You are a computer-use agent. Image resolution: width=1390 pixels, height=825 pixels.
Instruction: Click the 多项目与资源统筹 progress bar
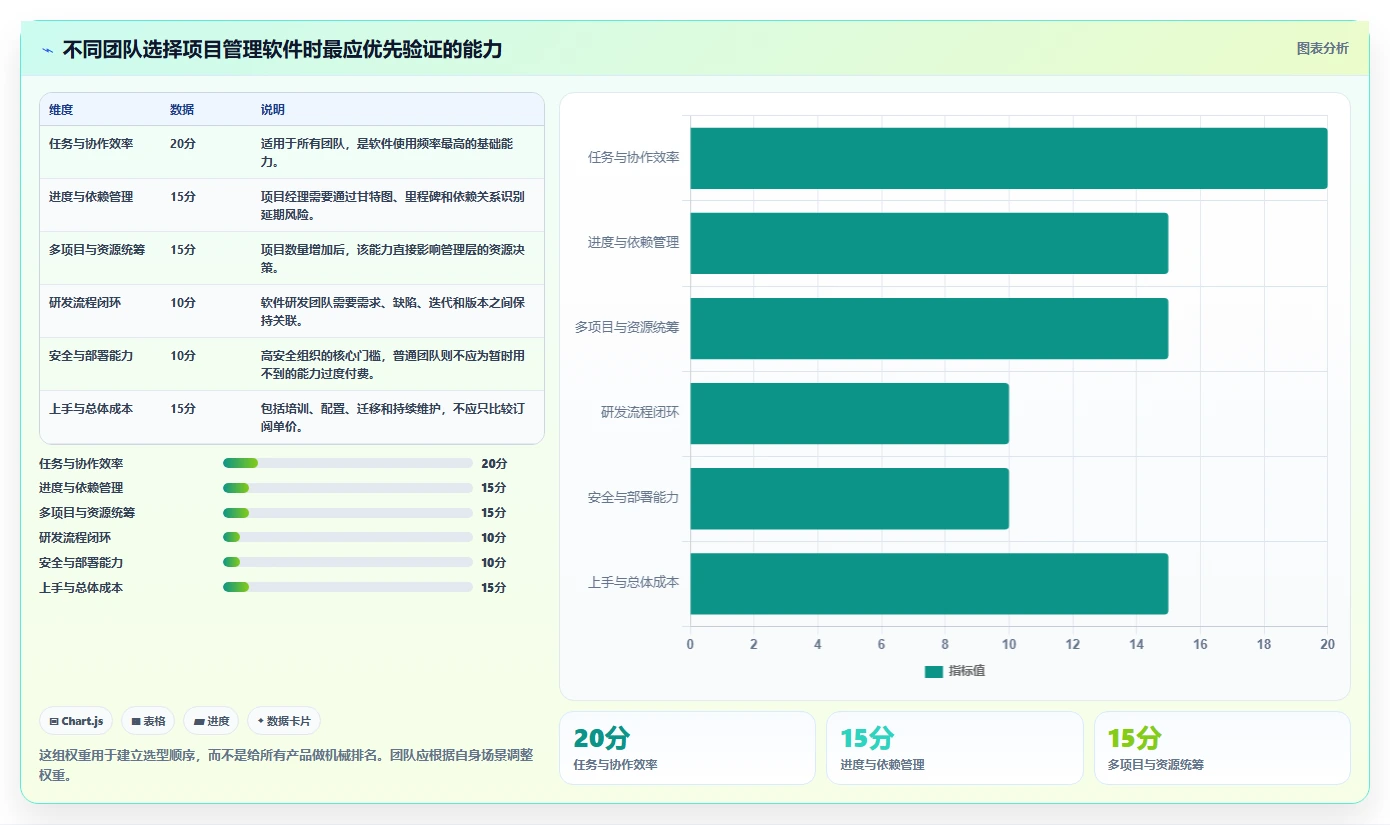coord(348,513)
